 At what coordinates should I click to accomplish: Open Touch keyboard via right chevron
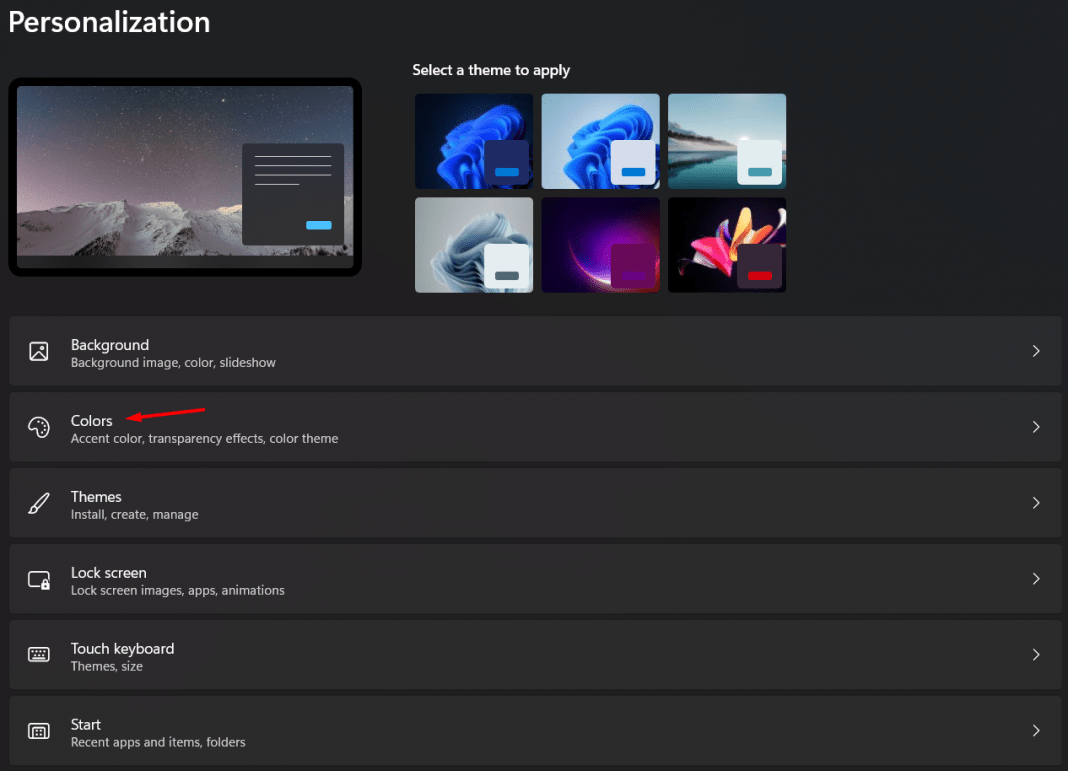click(x=1036, y=655)
